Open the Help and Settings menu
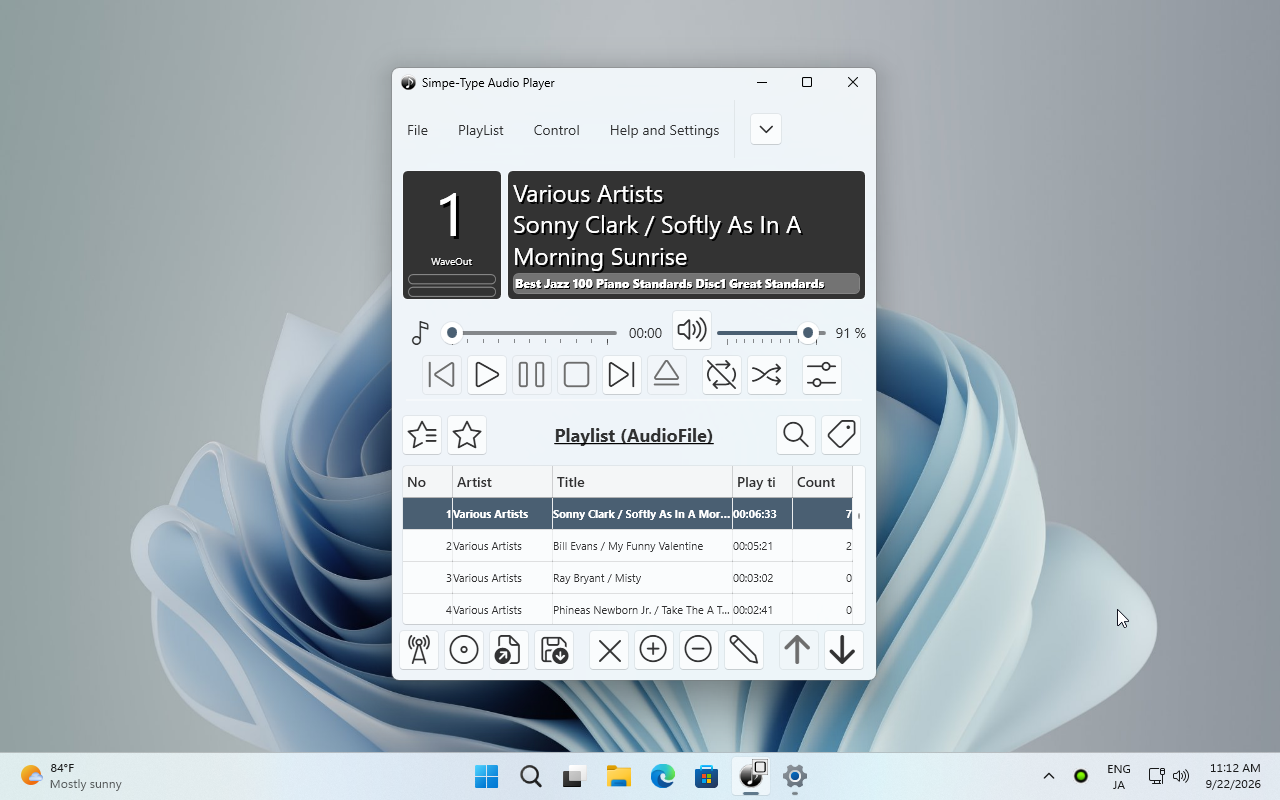Image resolution: width=1280 pixels, height=800 pixels. click(665, 130)
